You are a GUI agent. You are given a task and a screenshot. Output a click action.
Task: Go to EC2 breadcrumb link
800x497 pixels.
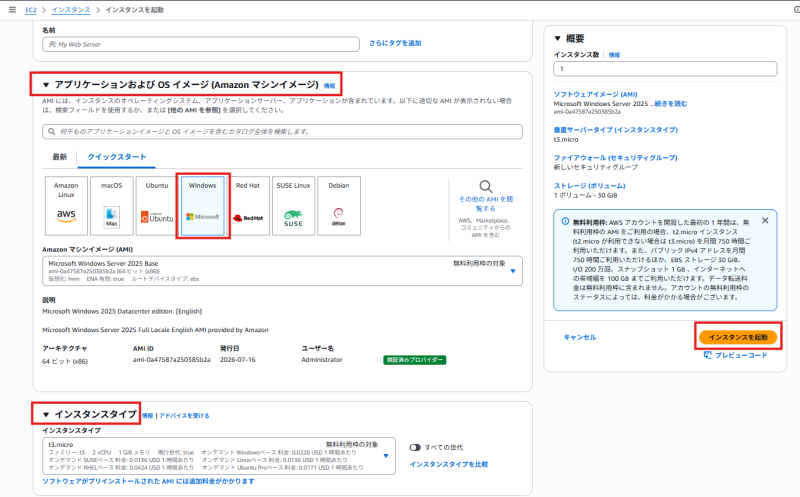[31, 10]
